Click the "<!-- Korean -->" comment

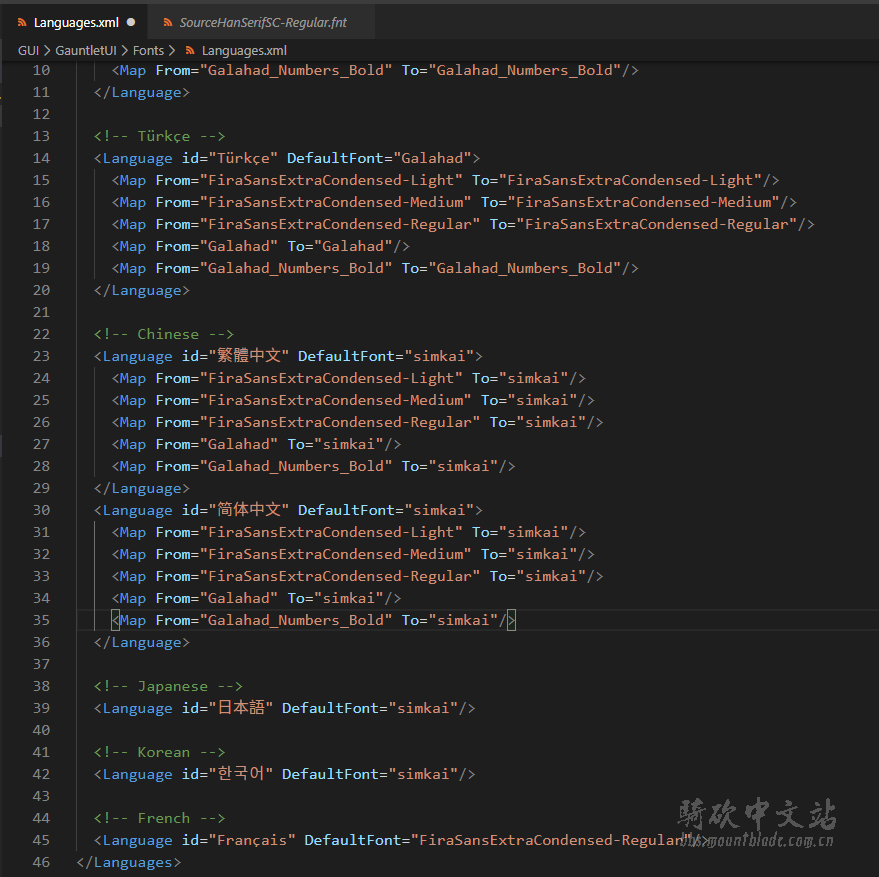coord(159,753)
